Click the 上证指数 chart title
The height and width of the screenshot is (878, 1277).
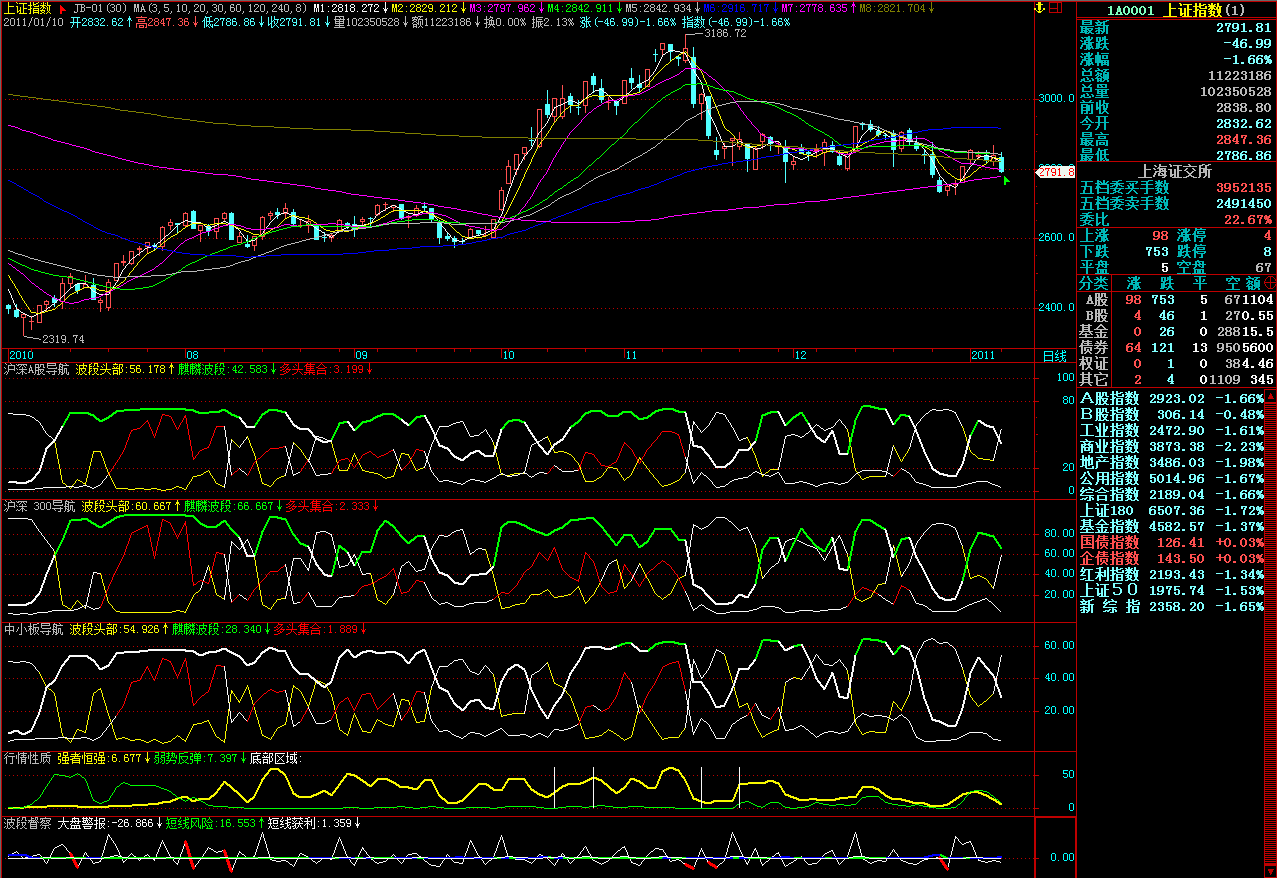click(28, 8)
